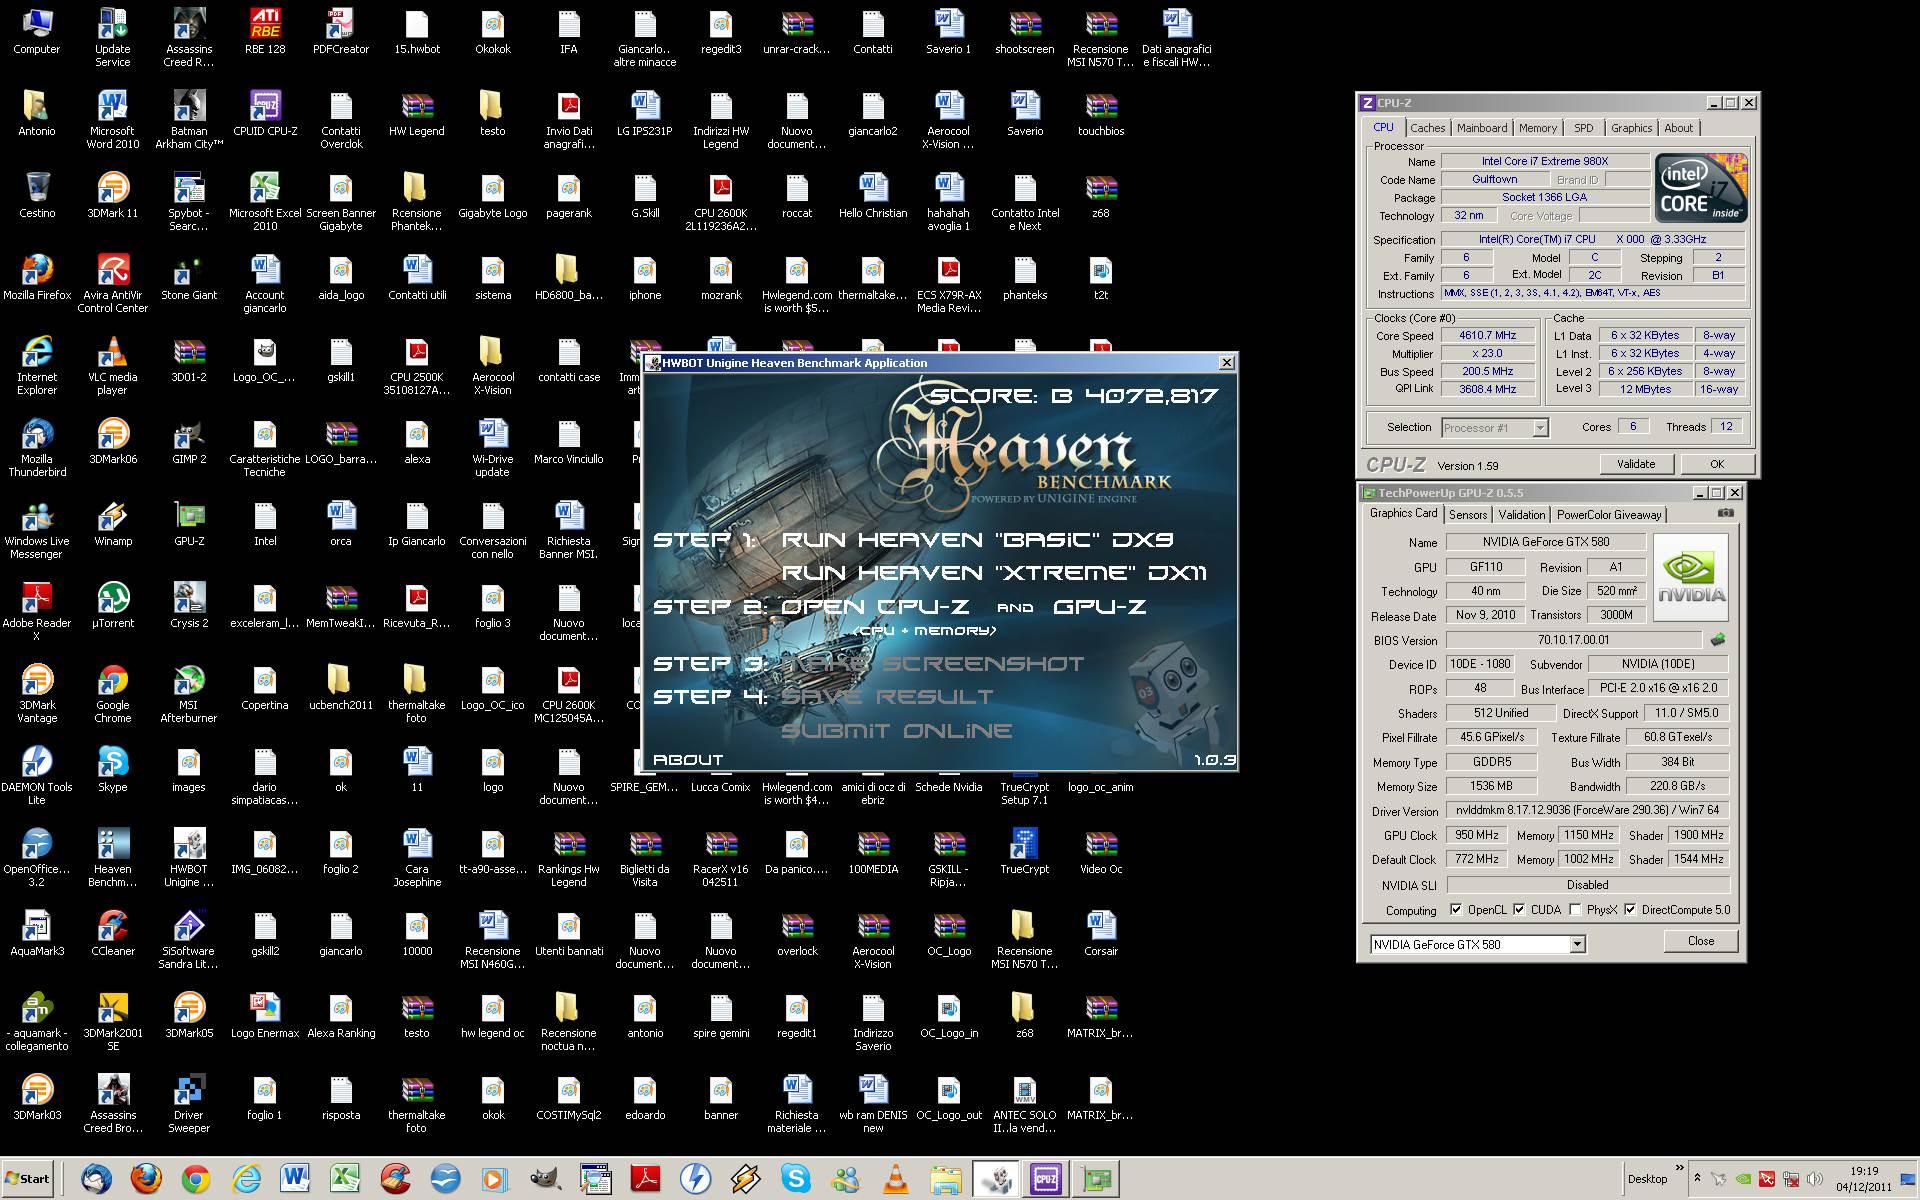Click the BIOS save chip icon in GPU-Z
The width and height of the screenshot is (1920, 1200).
[1719, 639]
